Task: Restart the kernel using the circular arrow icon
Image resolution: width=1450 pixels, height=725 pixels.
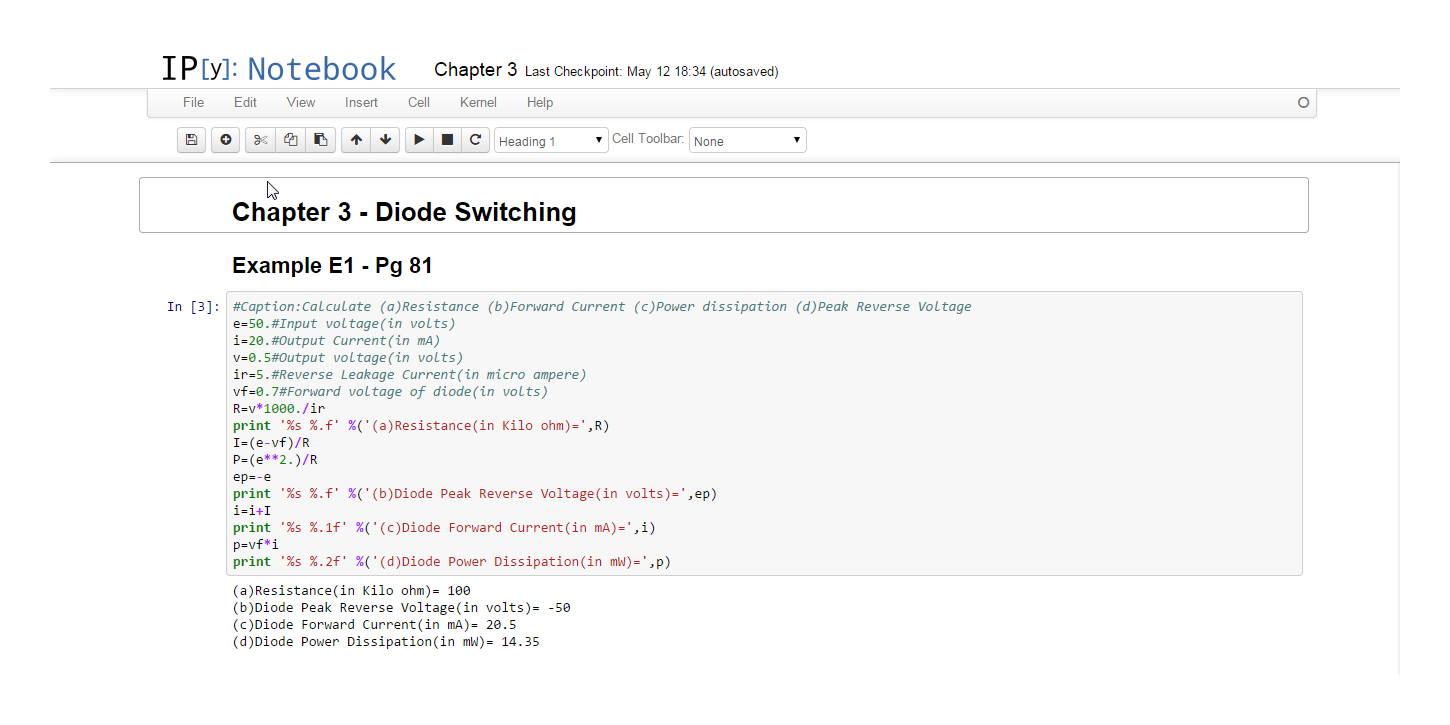Action: [476, 140]
